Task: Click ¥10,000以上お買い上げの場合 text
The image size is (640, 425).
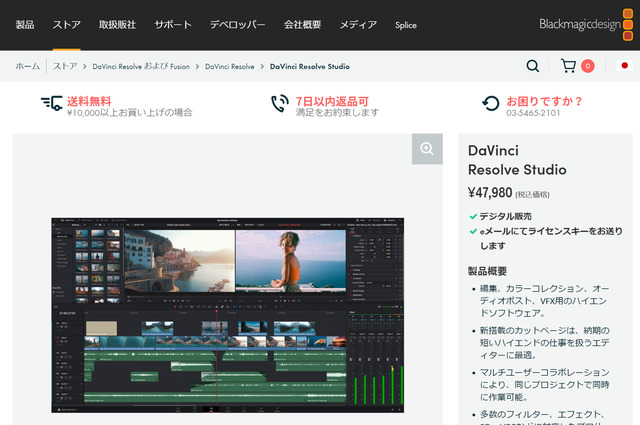Action: pyautogui.click(x=129, y=113)
